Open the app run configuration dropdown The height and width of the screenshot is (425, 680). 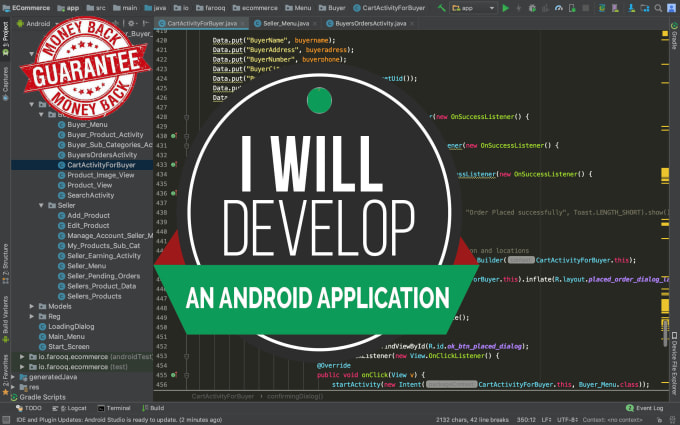coord(473,8)
